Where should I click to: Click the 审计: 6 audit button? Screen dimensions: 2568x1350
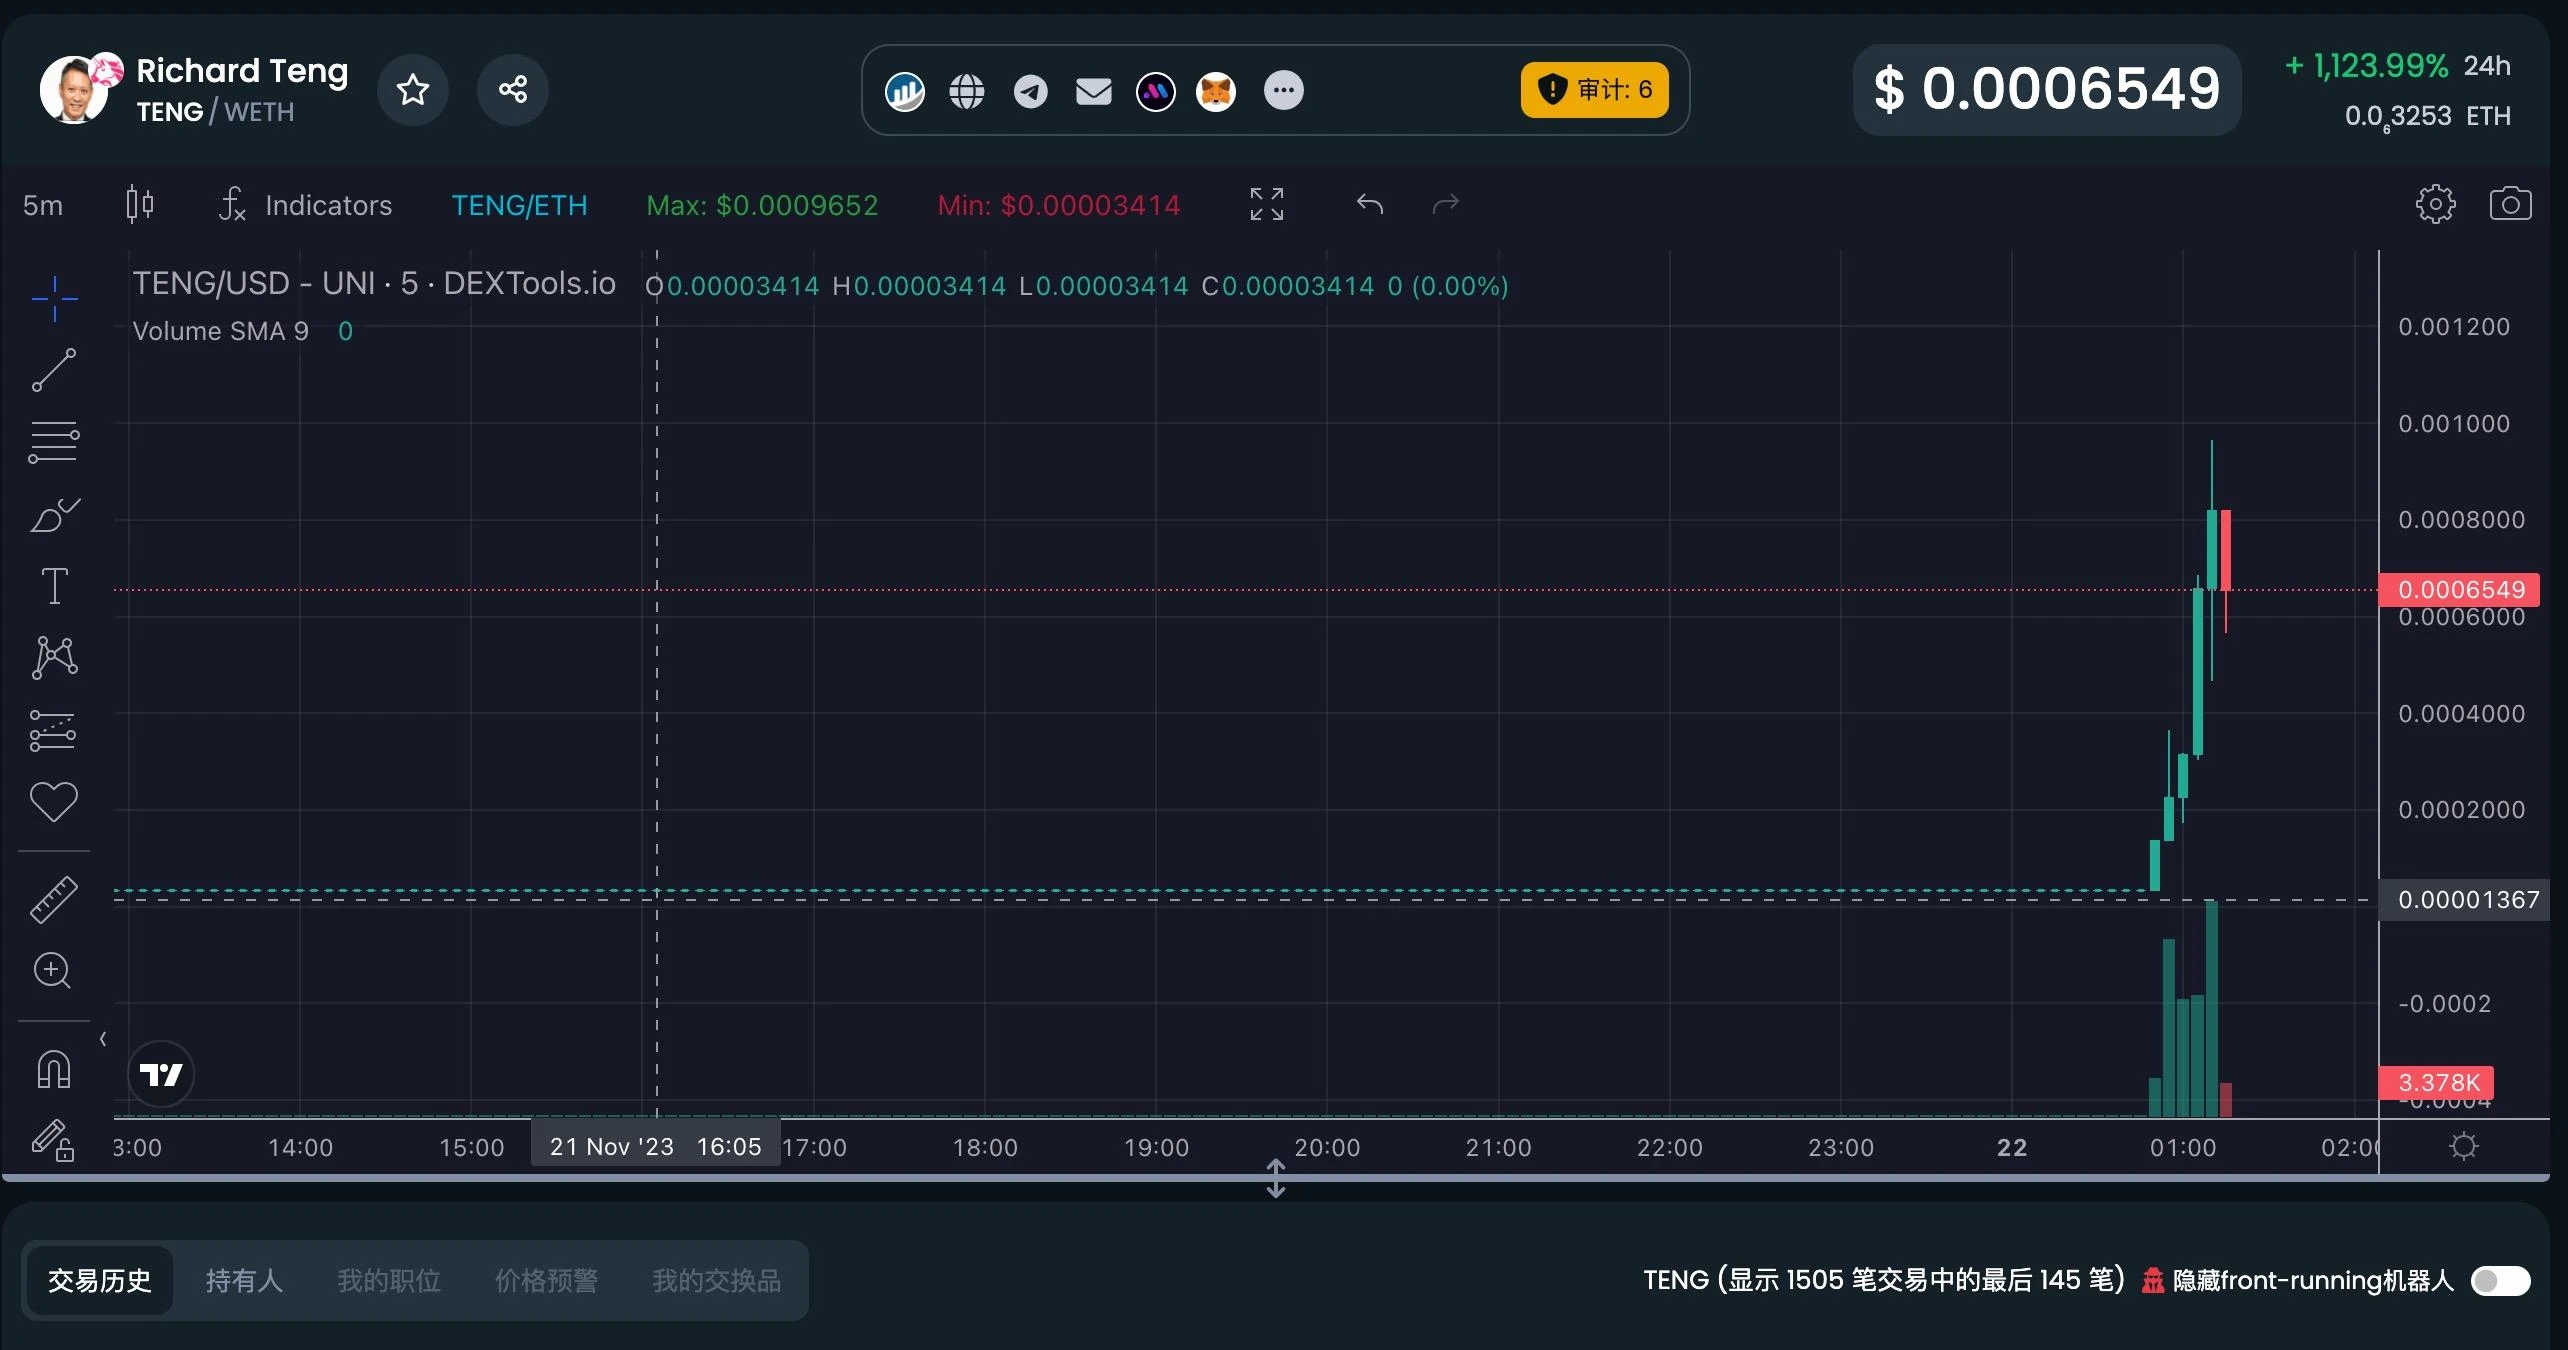pyautogui.click(x=1594, y=90)
